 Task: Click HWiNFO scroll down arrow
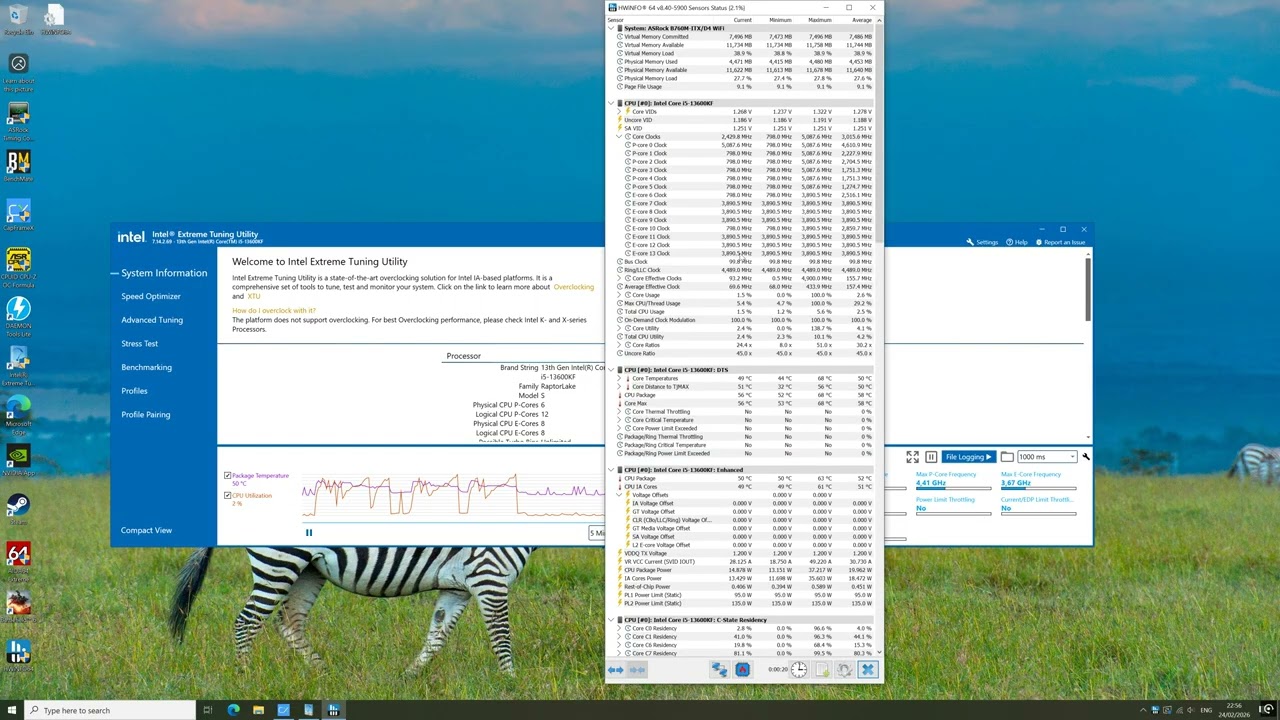coord(879,653)
